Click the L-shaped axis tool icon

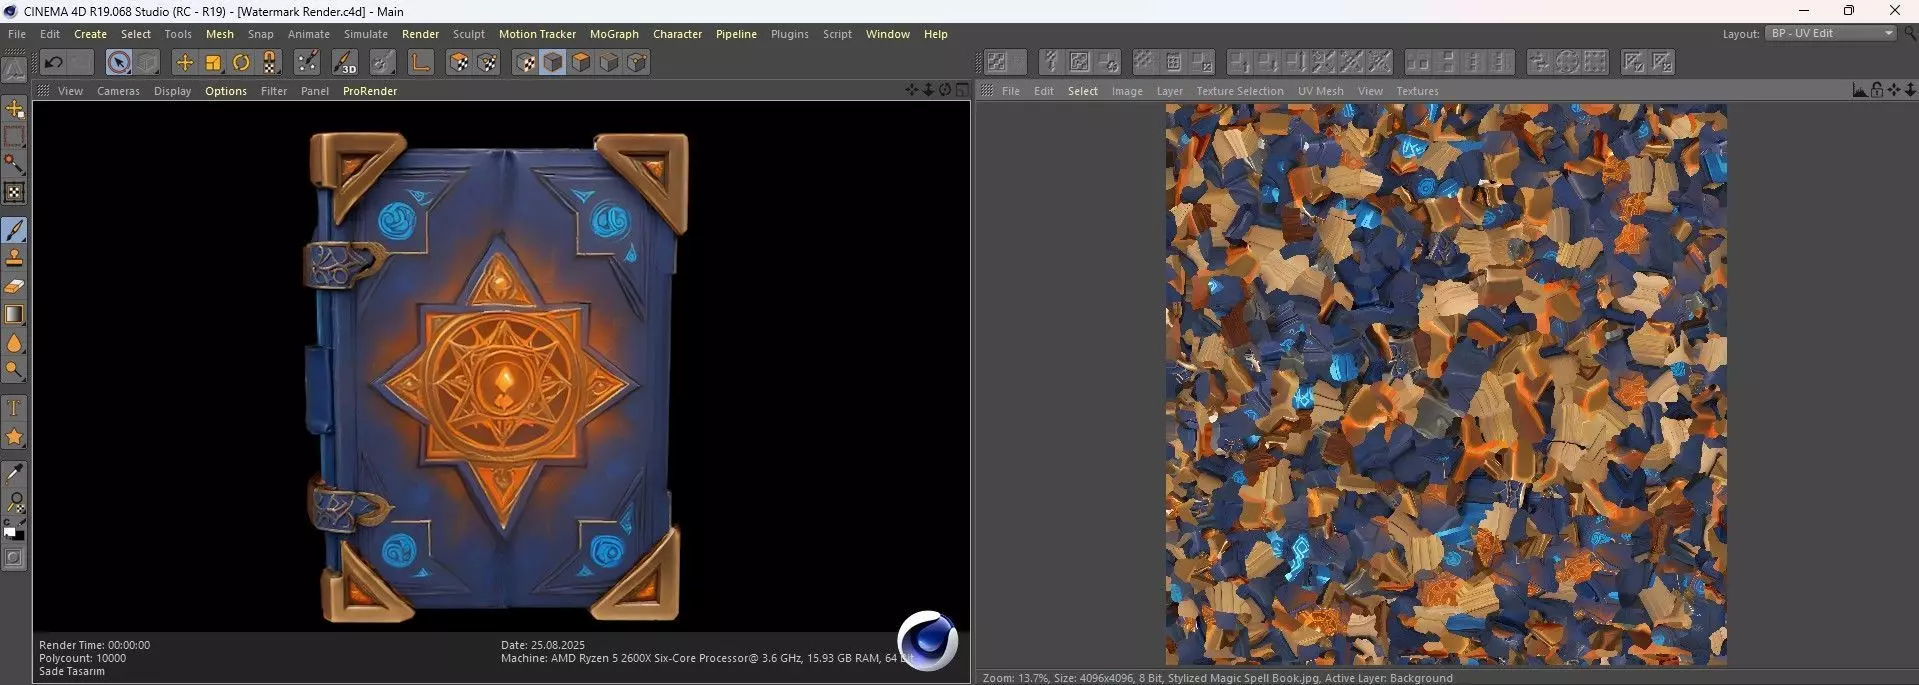tap(420, 62)
